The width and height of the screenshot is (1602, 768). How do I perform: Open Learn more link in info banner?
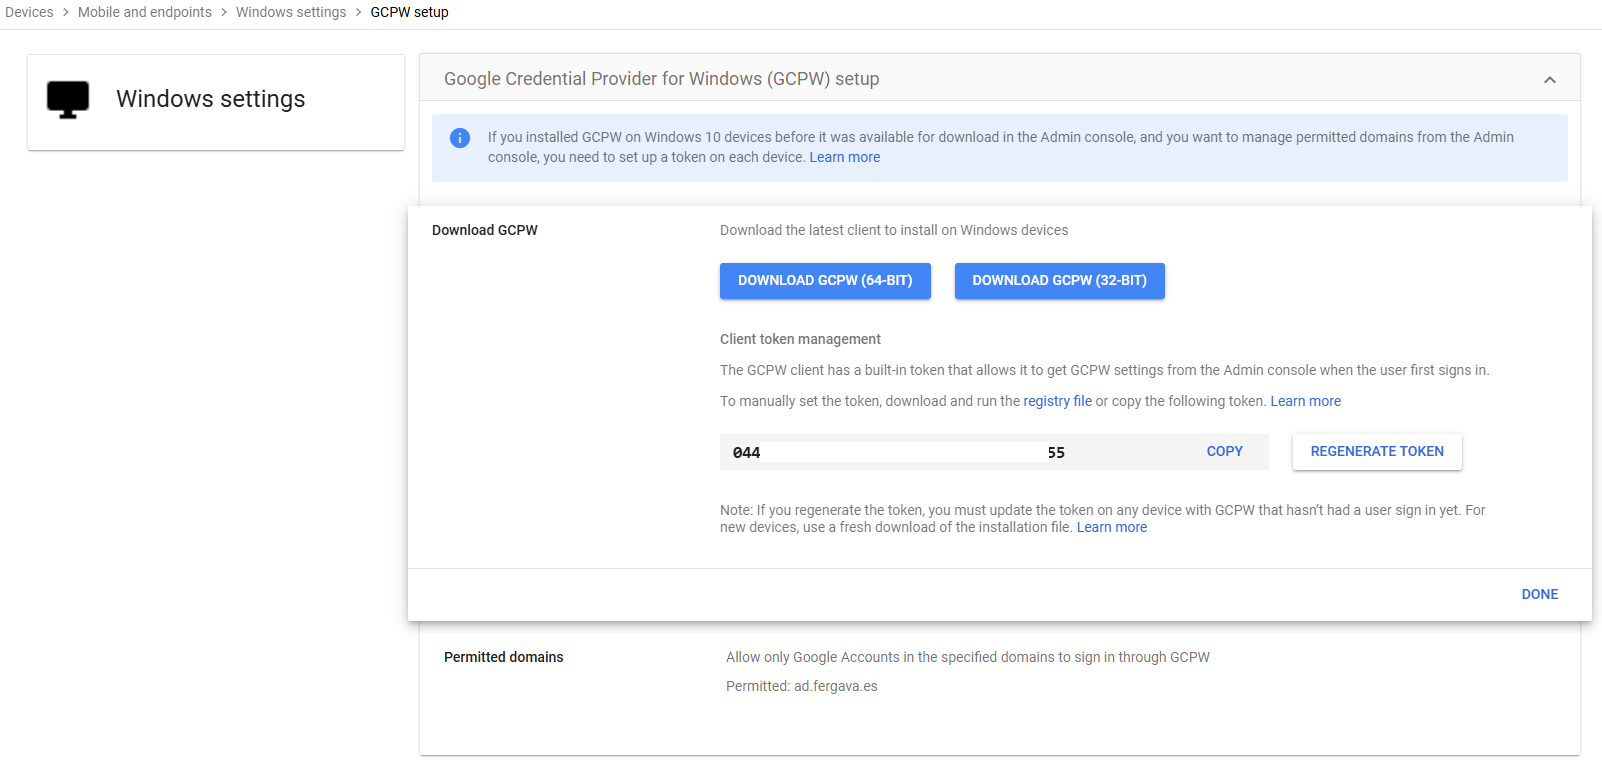click(x=845, y=157)
